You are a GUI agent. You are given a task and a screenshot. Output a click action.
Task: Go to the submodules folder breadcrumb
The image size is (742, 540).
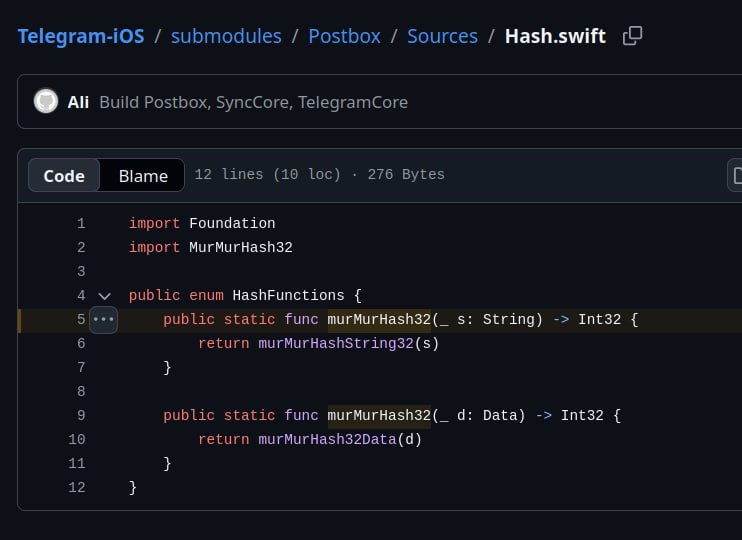click(x=226, y=36)
